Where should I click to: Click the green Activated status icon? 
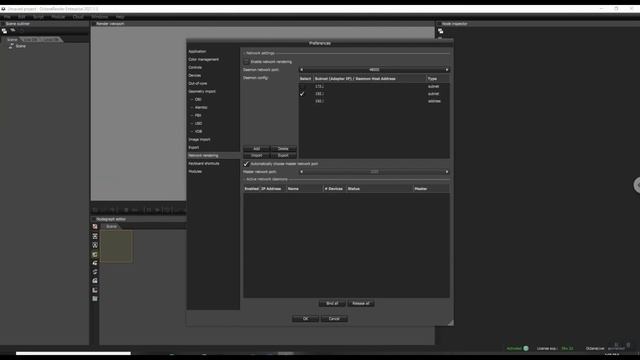(x=526, y=349)
